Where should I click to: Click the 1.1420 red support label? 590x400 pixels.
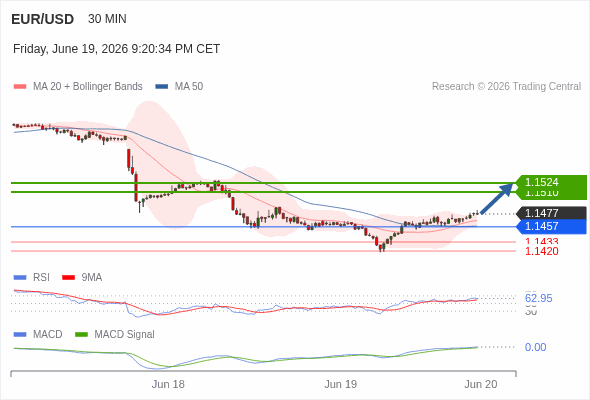coord(541,251)
